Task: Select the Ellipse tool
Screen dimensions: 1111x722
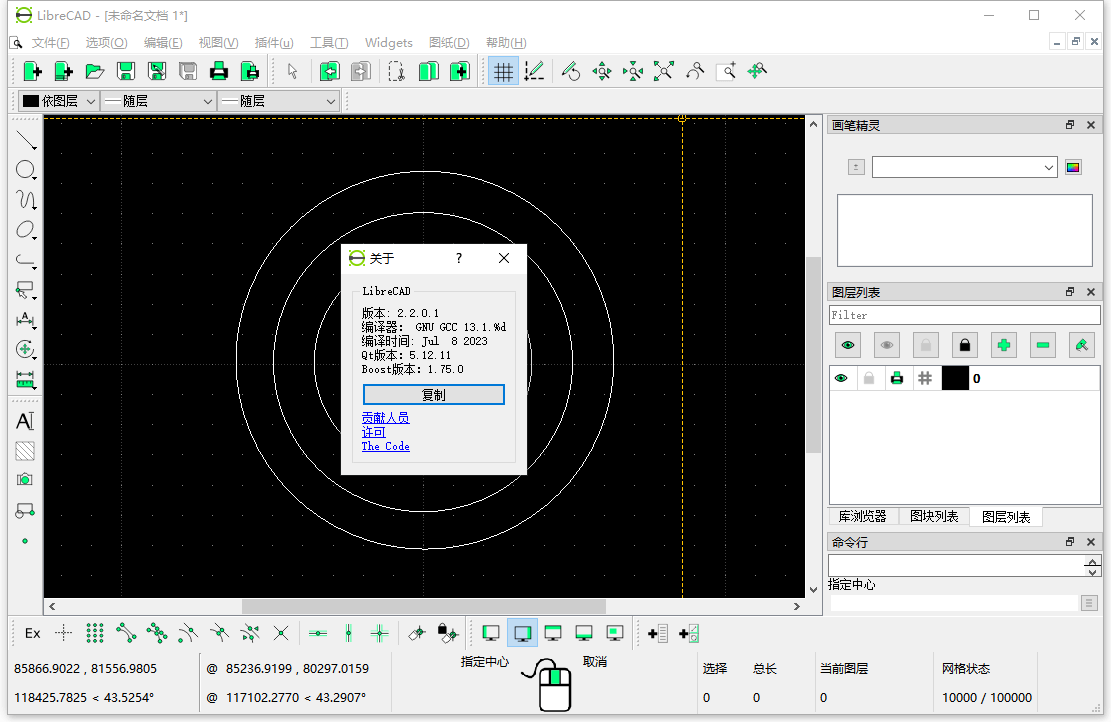Action: [x=26, y=230]
